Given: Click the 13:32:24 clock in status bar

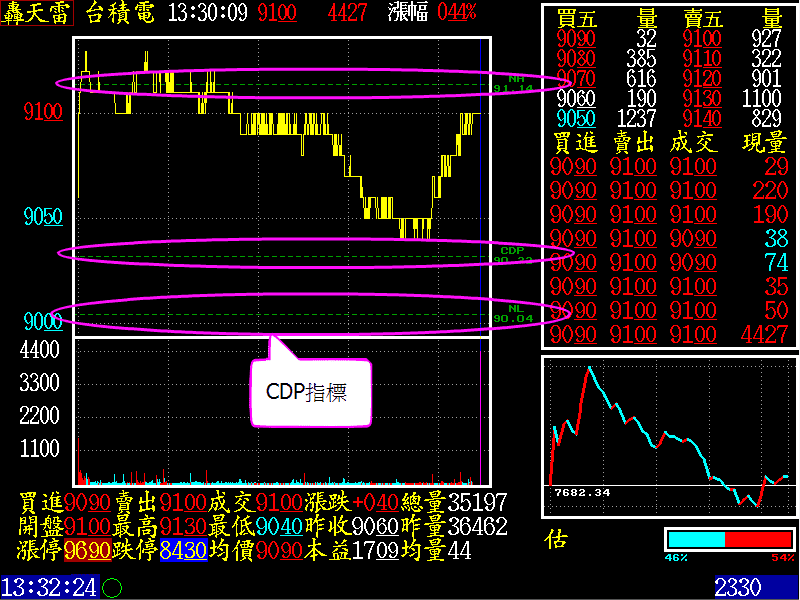Looking at the screenshot, I should click(x=48, y=586).
